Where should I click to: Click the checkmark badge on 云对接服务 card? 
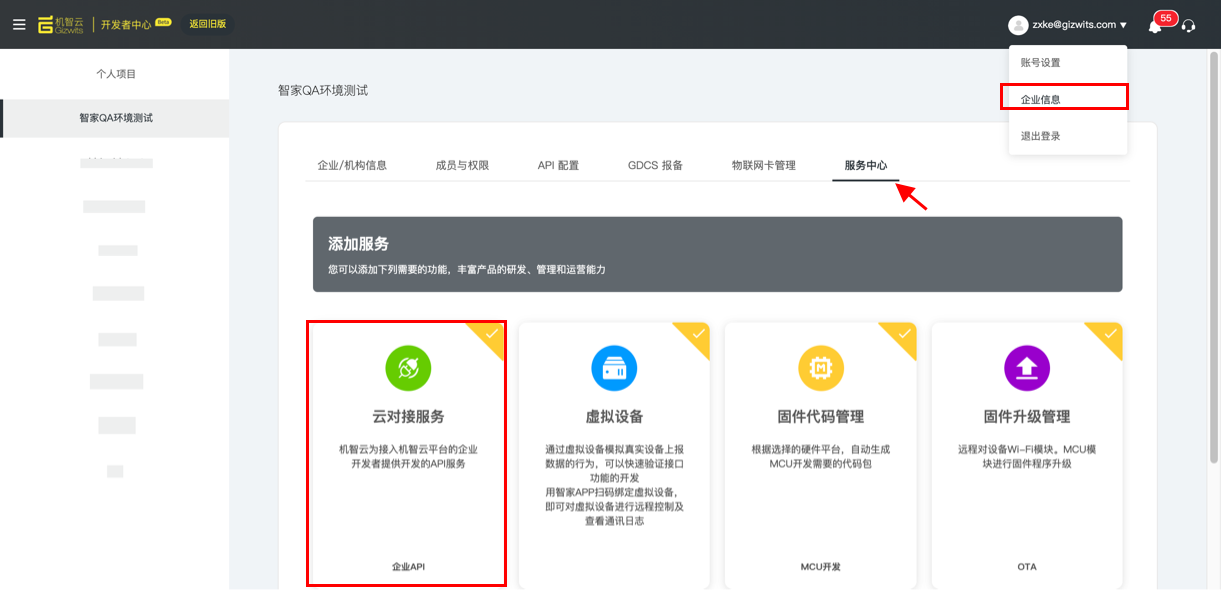coord(490,335)
